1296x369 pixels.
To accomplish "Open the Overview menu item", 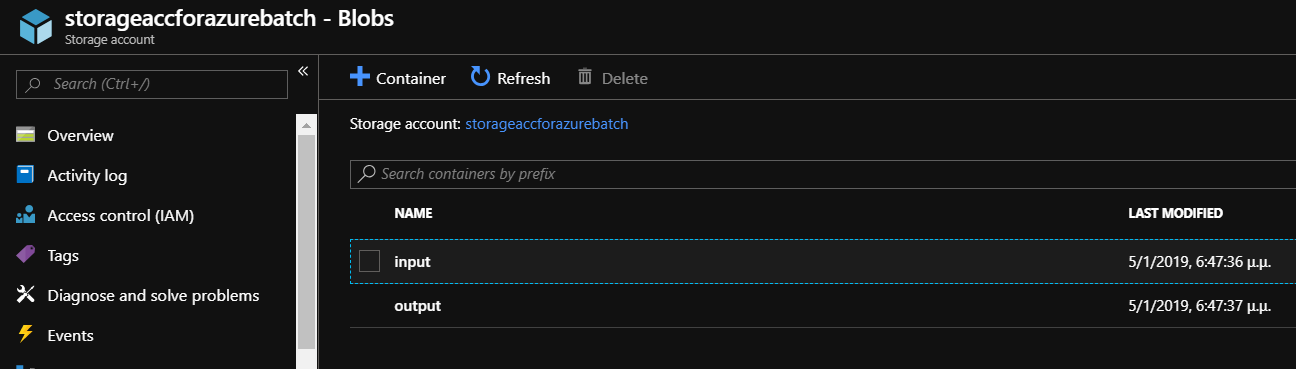I will click(80, 135).
